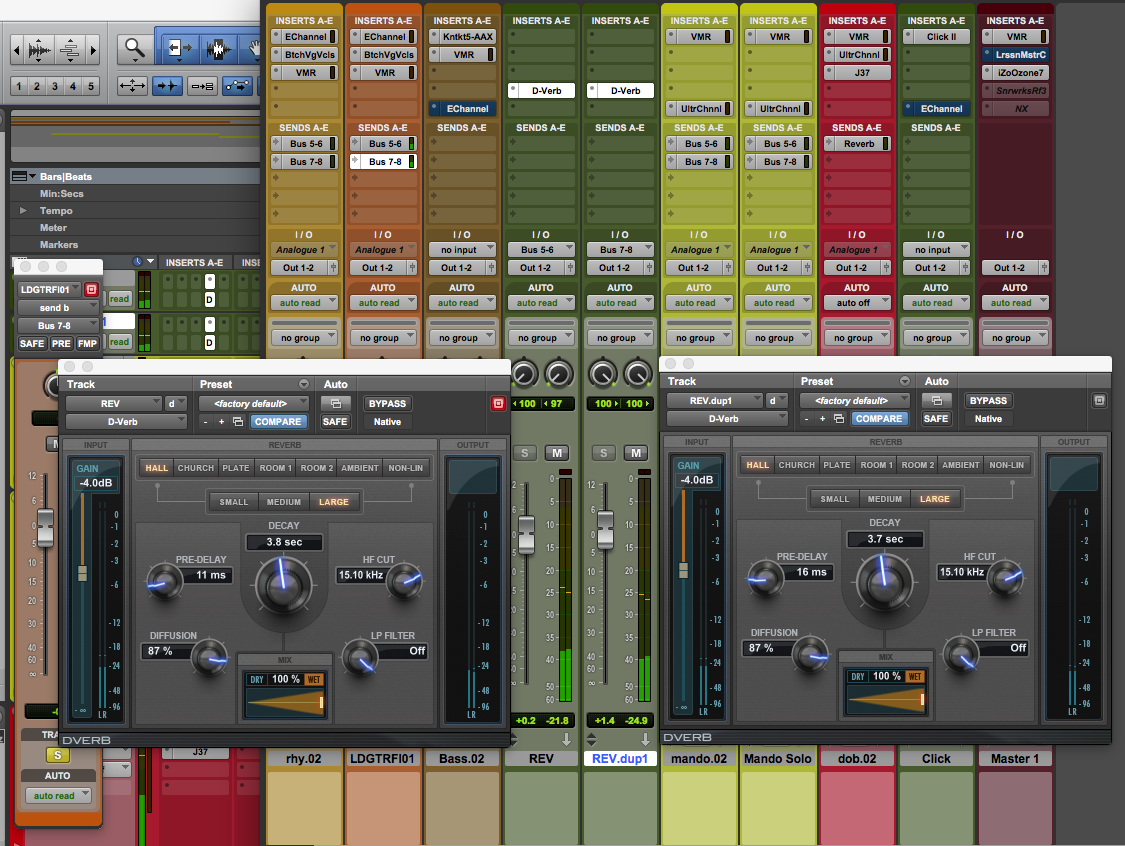
Task: Solo the REV channel strip
Action: coord(524,452)
